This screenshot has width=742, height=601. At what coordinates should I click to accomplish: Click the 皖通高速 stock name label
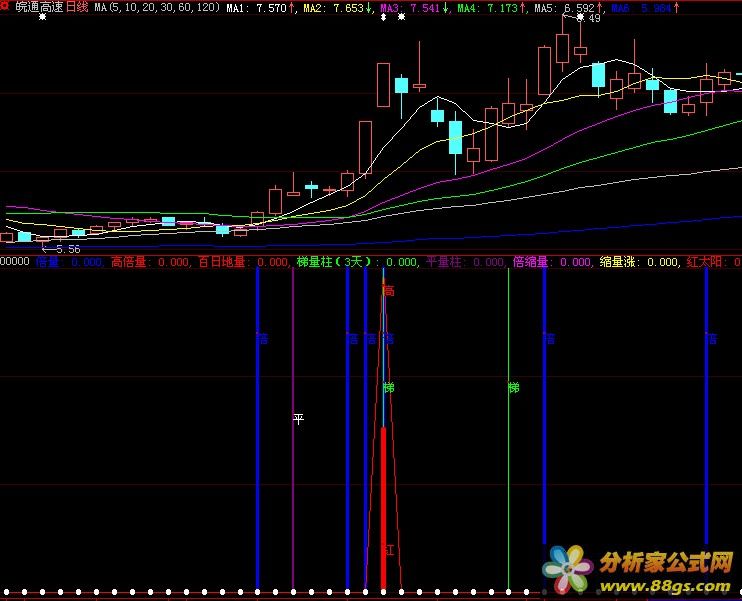pyautogui.click(x=39, y=7)
